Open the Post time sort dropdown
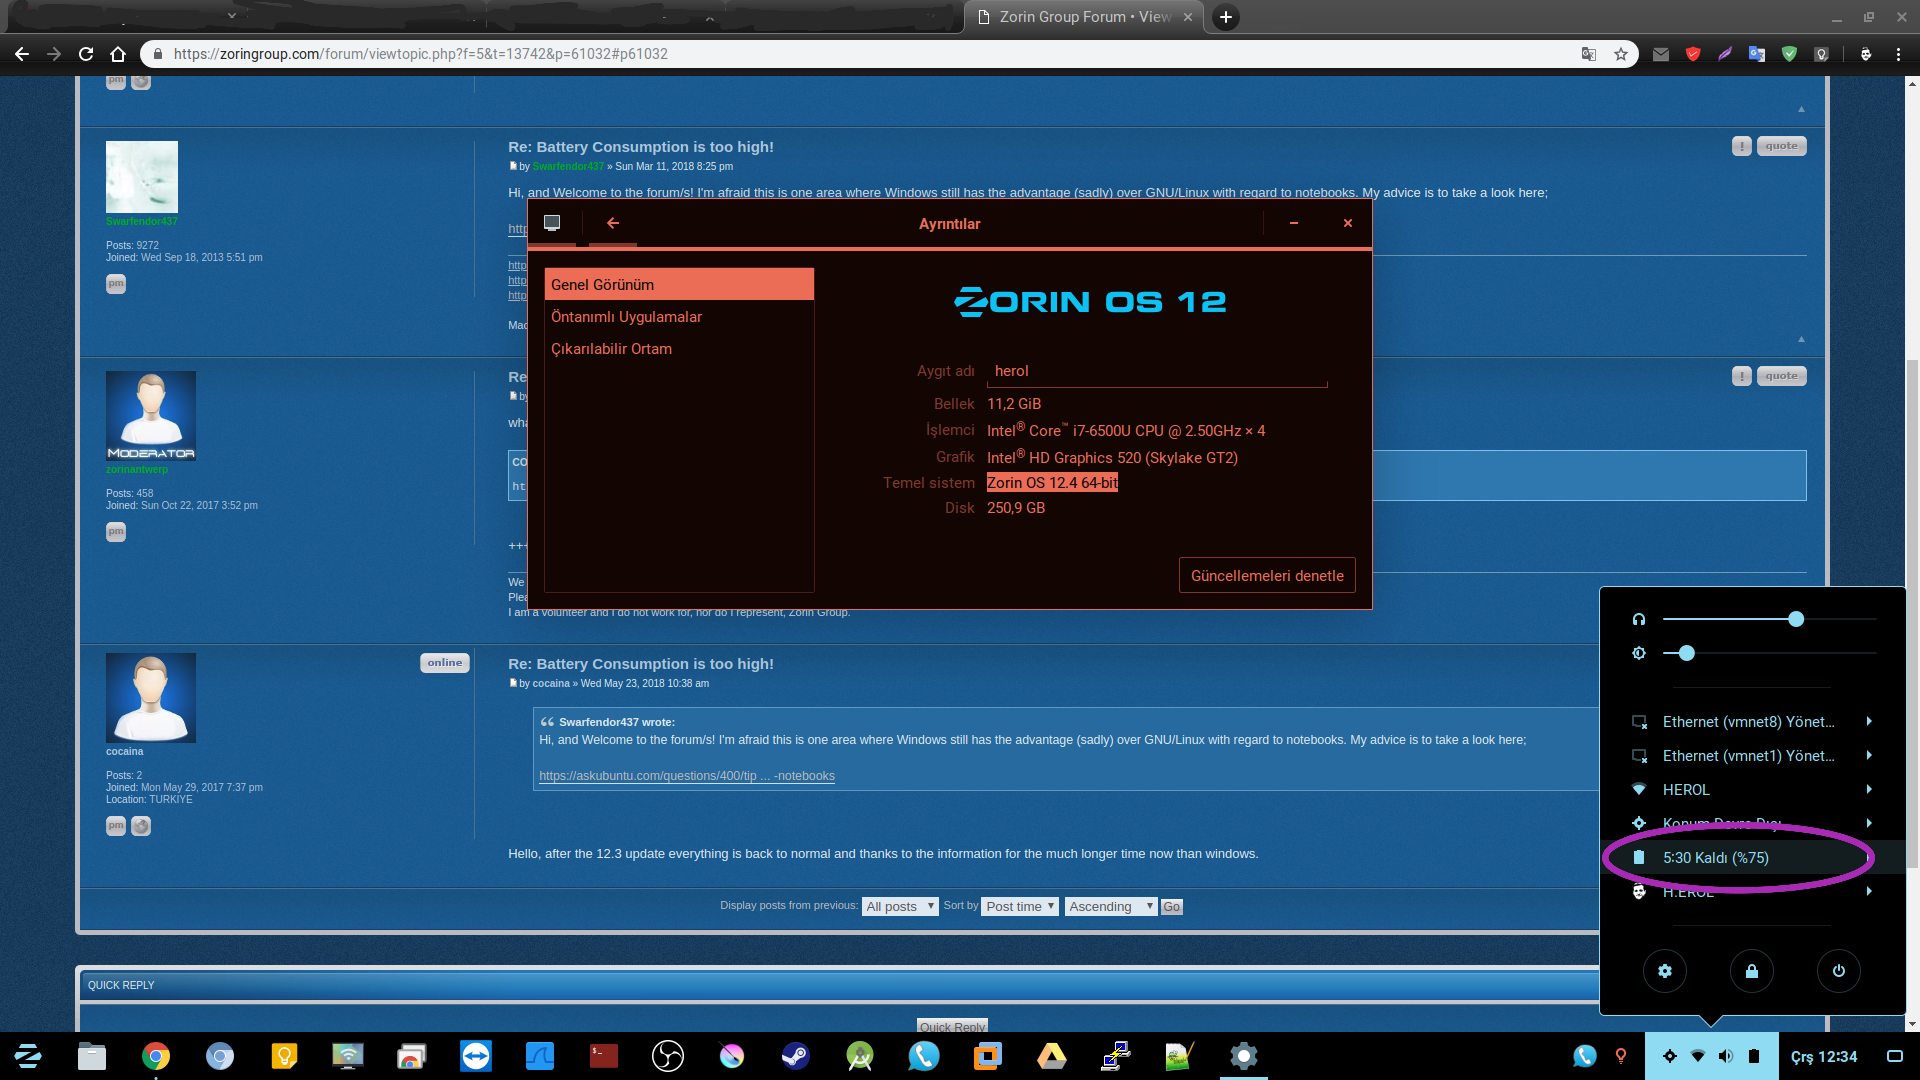 pos(1020,906)
